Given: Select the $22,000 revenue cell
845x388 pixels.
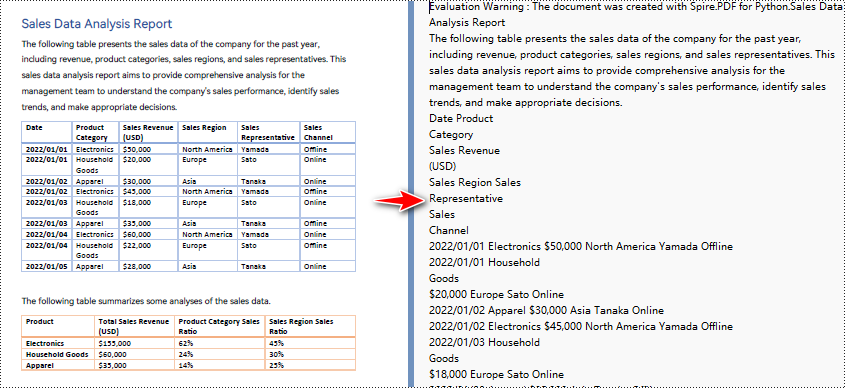Looking at the screenshot, I should 148,251.
